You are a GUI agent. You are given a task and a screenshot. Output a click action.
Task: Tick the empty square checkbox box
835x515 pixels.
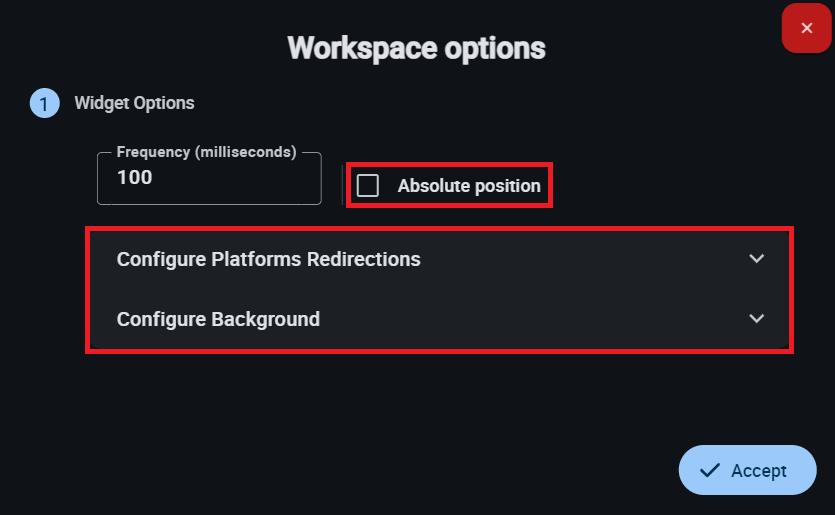click(x=368, y=186)
